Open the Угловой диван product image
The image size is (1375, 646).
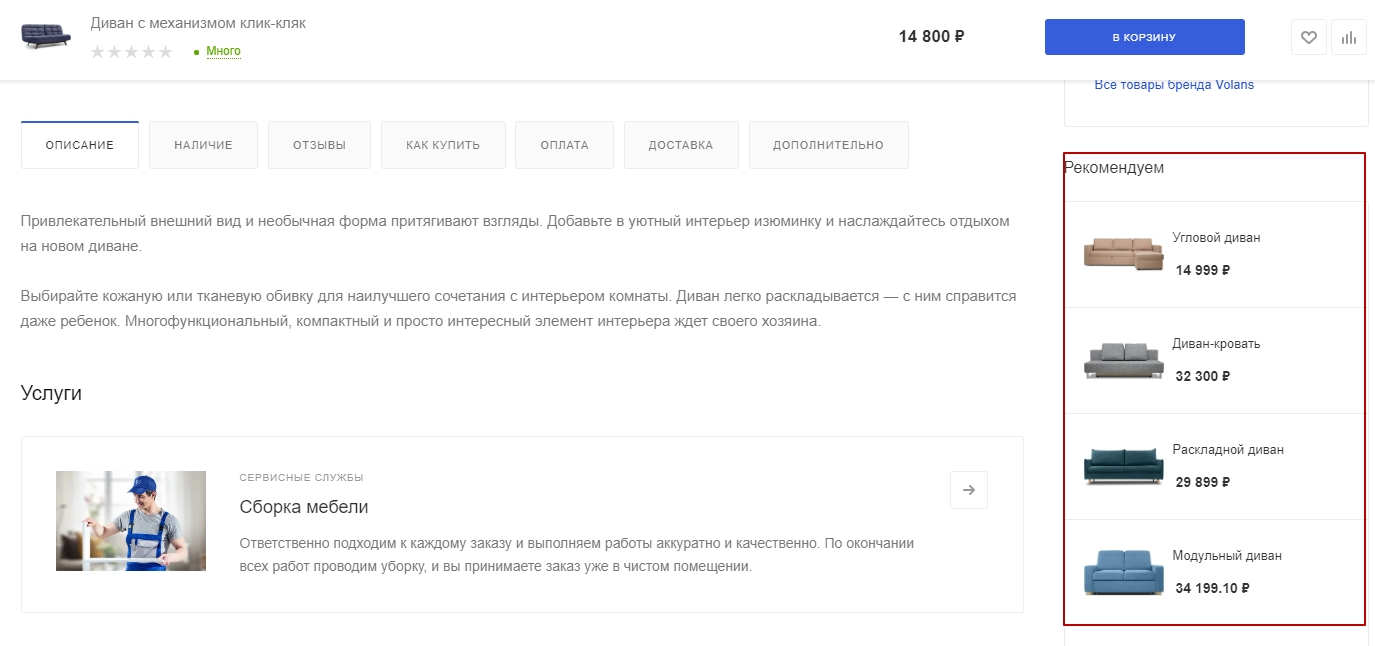click(1124, 254)
